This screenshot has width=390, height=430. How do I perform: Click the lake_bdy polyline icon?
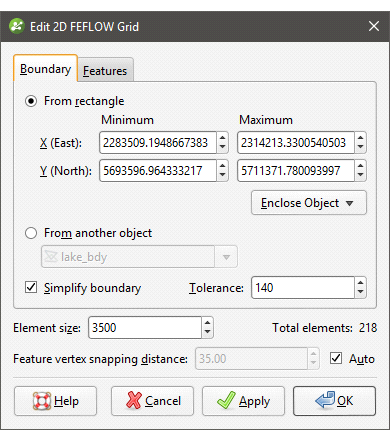51,257
